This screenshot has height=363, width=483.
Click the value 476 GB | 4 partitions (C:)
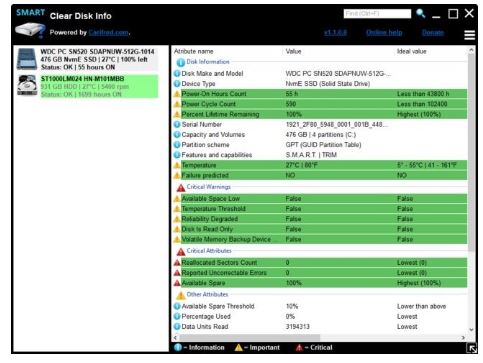[321, 135]
